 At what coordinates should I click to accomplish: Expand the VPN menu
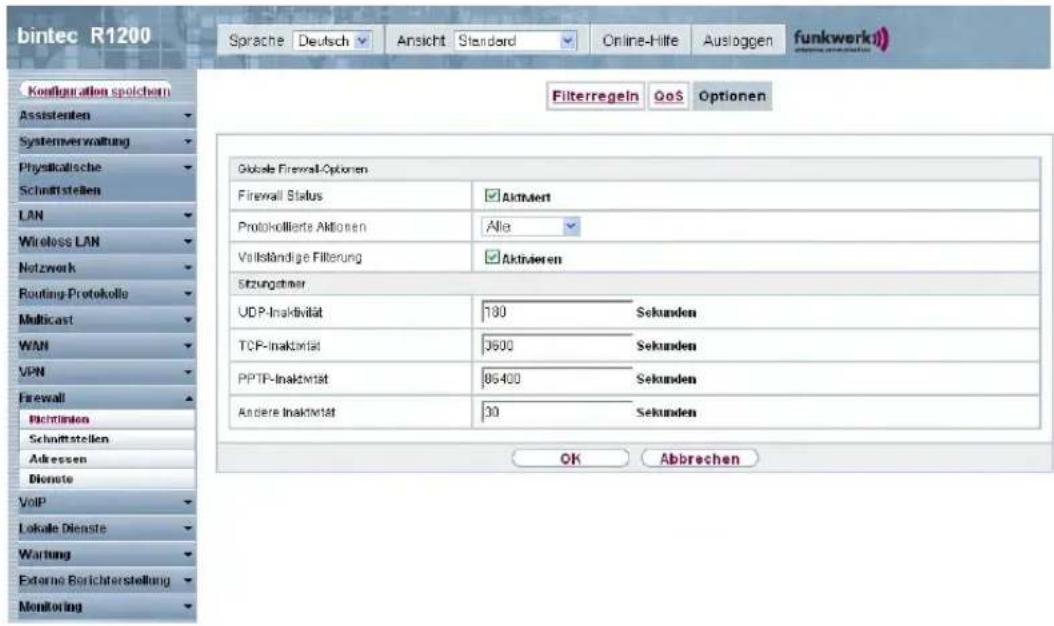pyautogui.click(x=105, y=372)
